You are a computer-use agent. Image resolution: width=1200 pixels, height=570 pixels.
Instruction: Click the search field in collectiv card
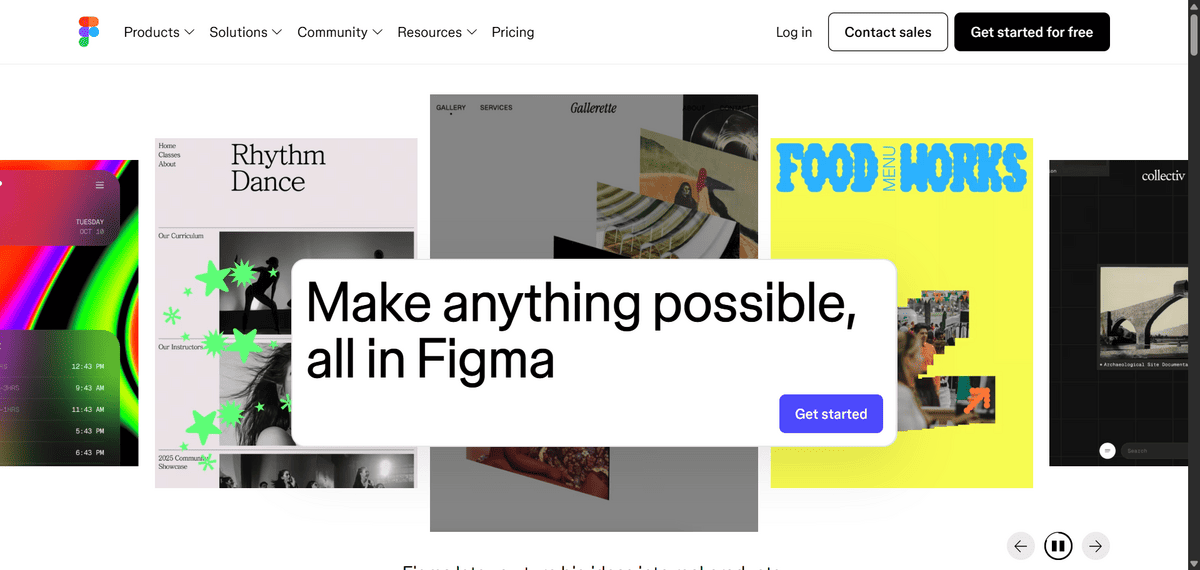coord(1154,451)
